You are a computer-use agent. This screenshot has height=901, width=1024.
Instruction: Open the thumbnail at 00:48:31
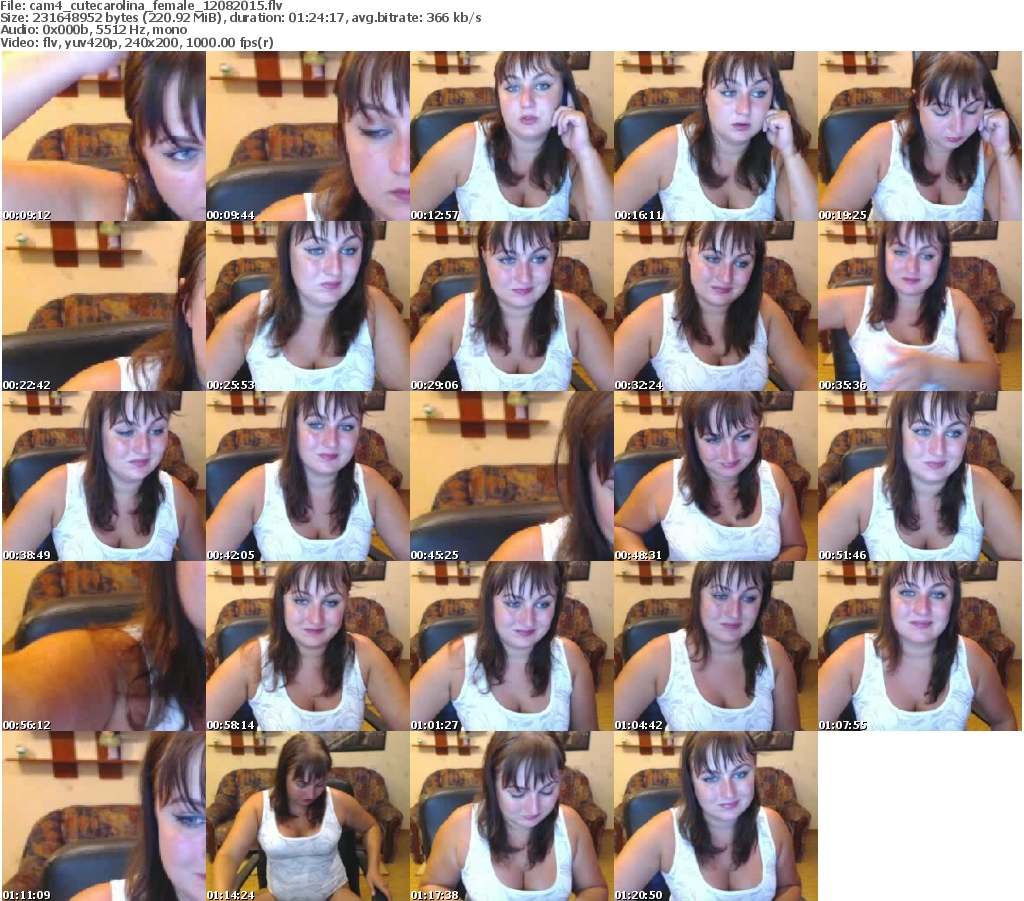716,476
